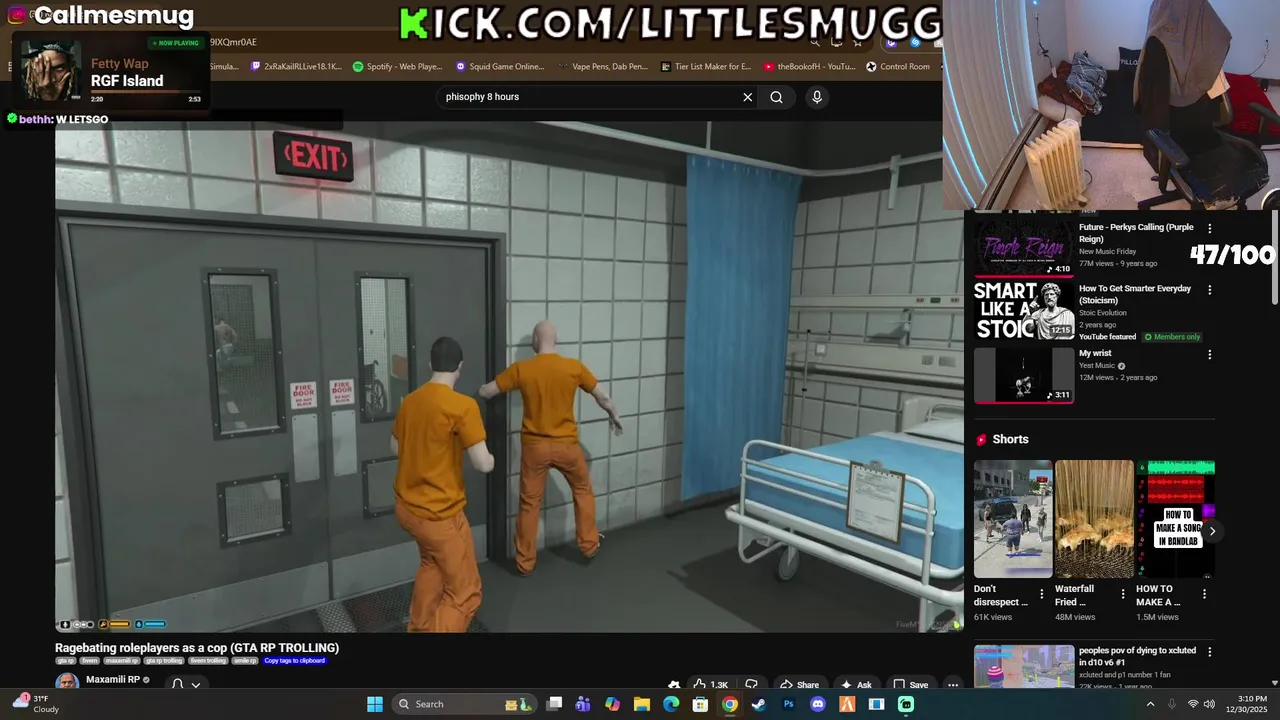This screenshot has height=720, width=1280.
Task: Open the 'theBookofH - YouTube' bookmark
Action: [x=809, y=67]
